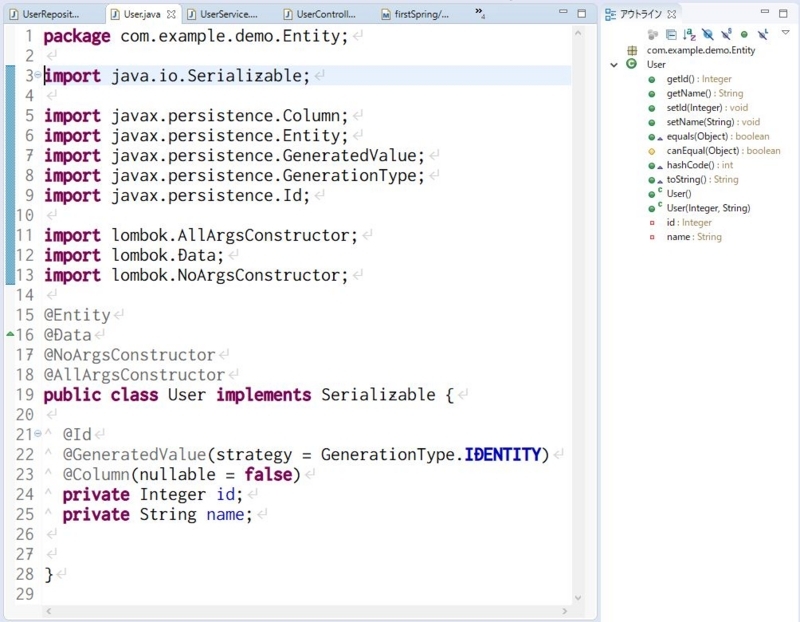800x622 pixels.
Task: Click the false keyword on line 23
Action: click(268, 475)
